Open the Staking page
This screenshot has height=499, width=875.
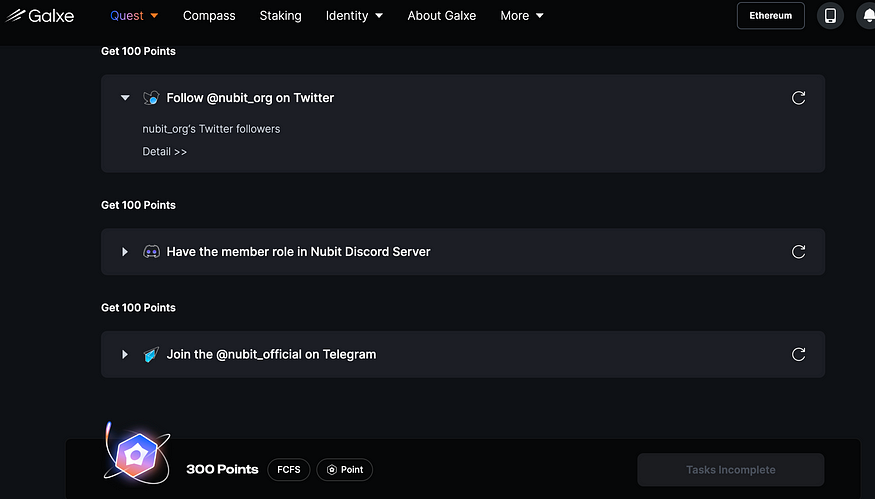pos(280,16)
